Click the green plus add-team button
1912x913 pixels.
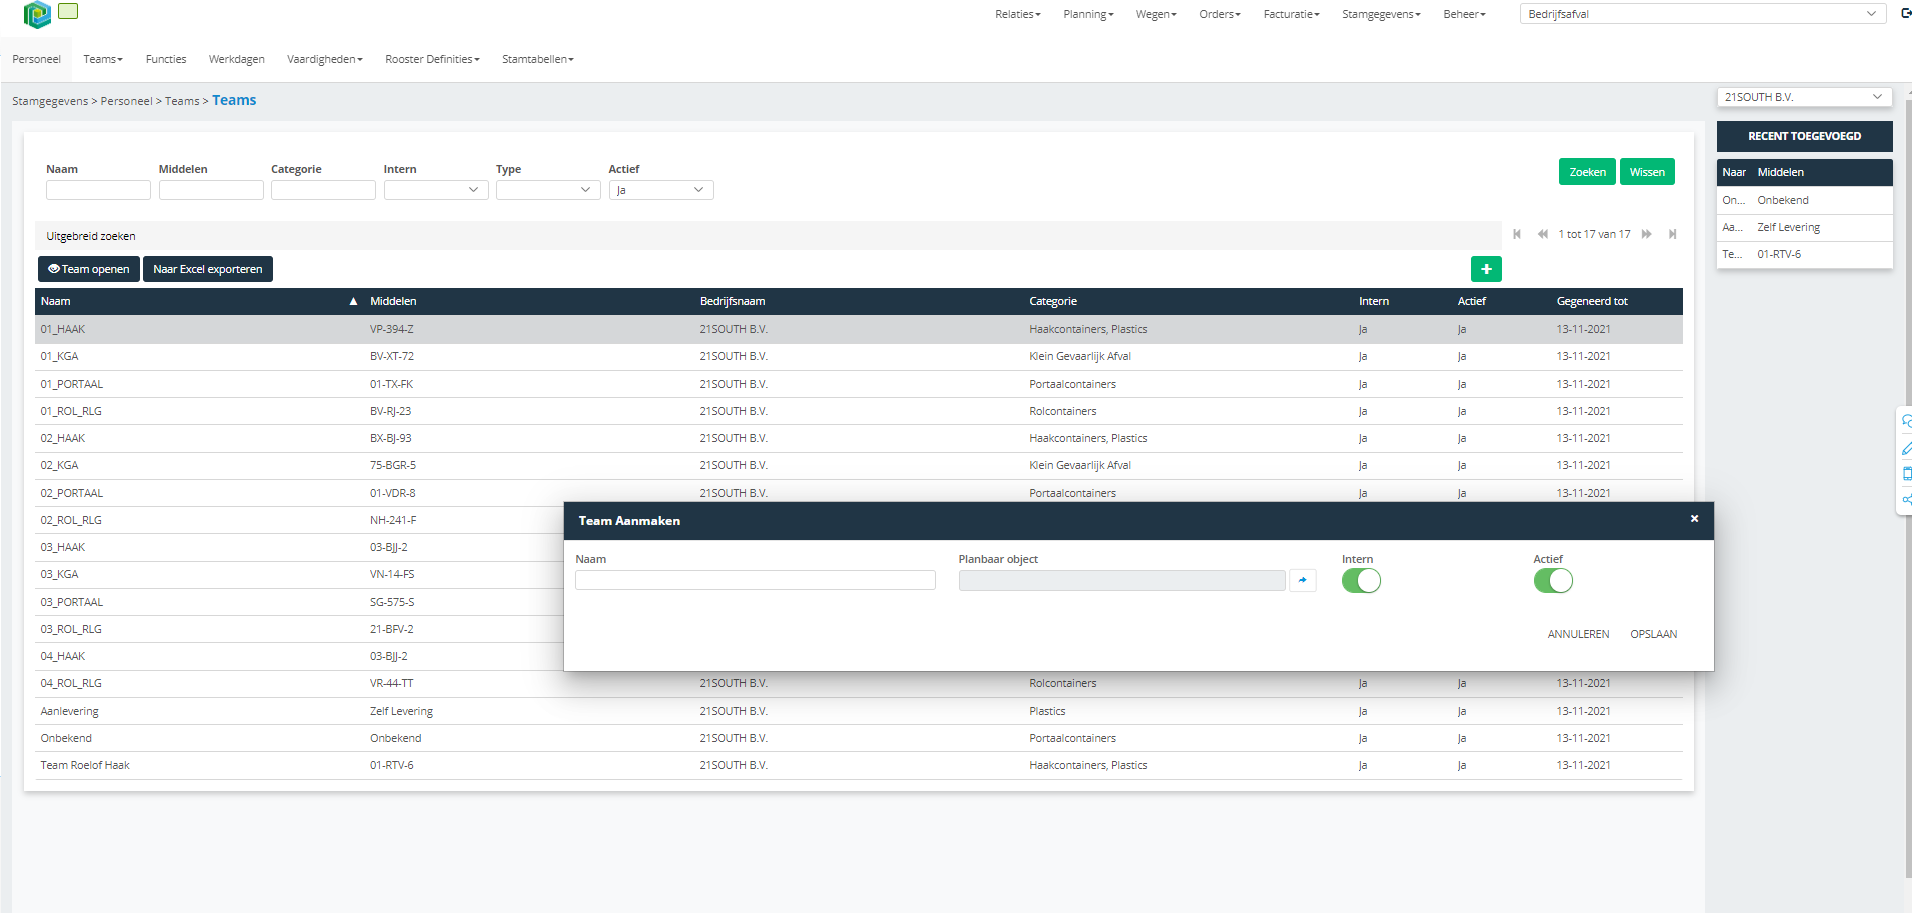click(x=1486, y=269)
